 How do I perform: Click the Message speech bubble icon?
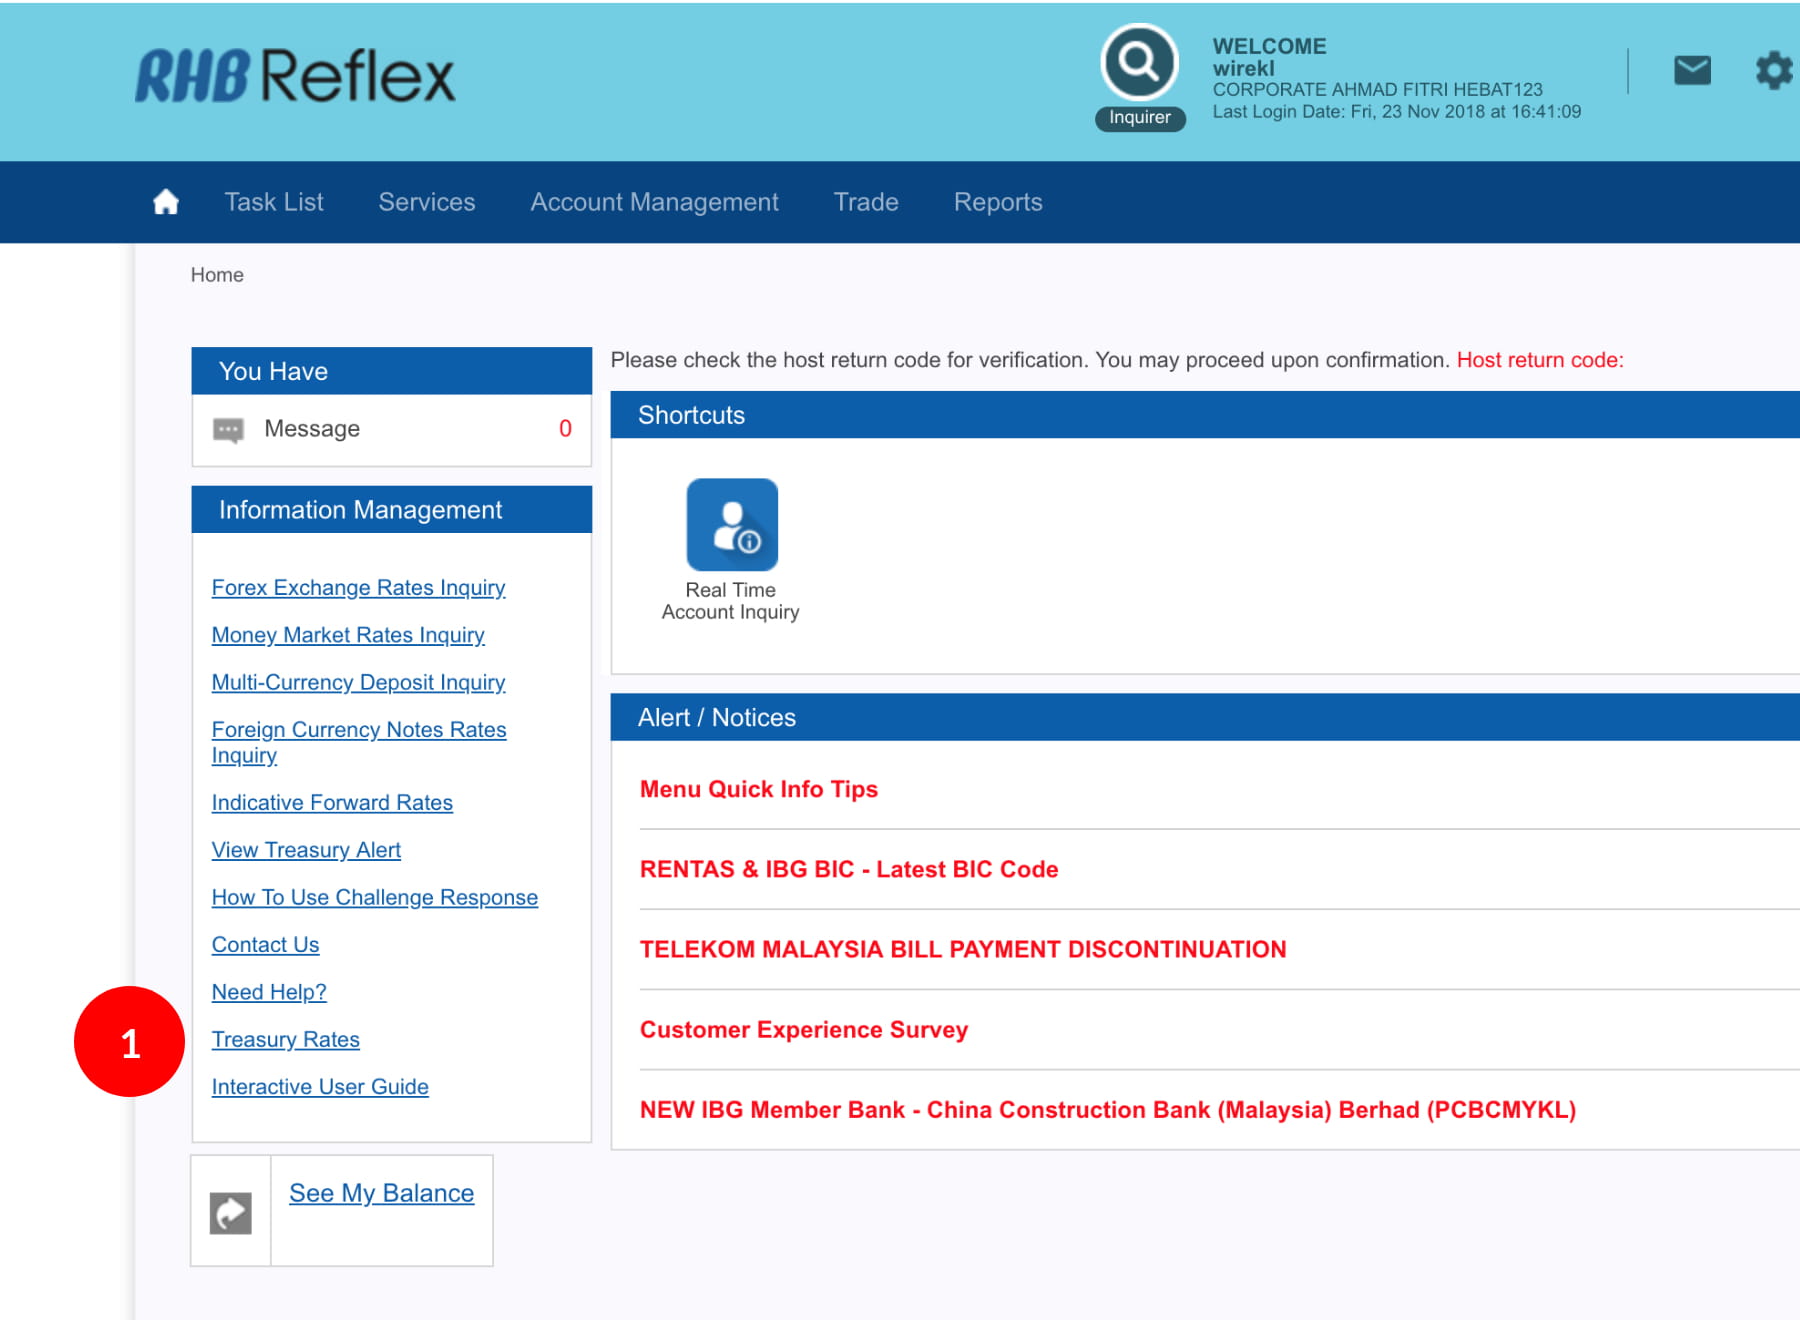click(228, 430)
